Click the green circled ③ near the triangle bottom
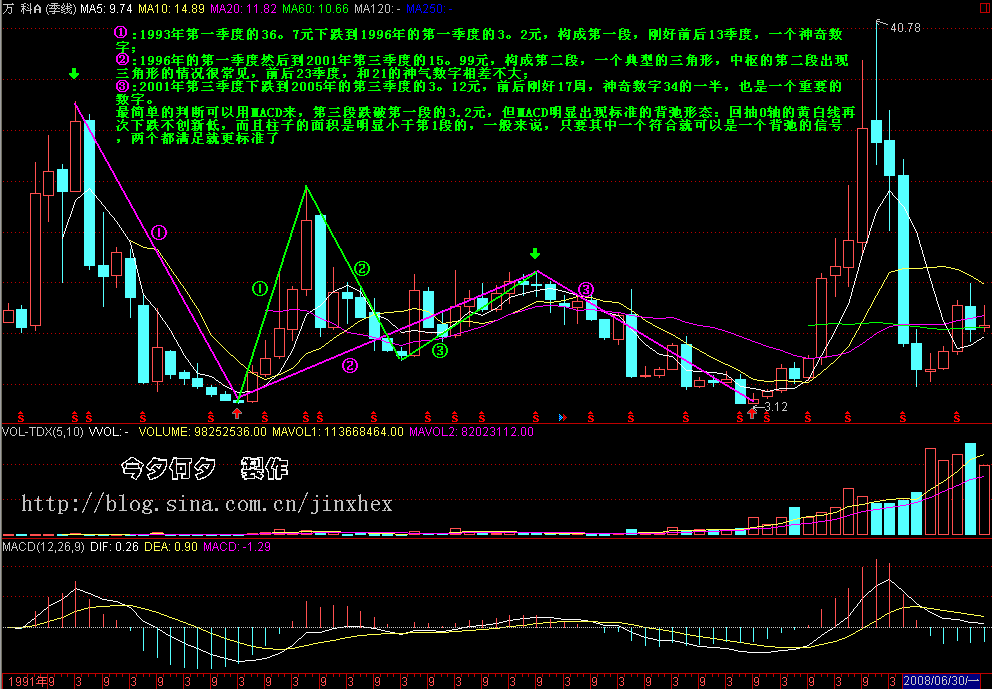 (440, 350)
